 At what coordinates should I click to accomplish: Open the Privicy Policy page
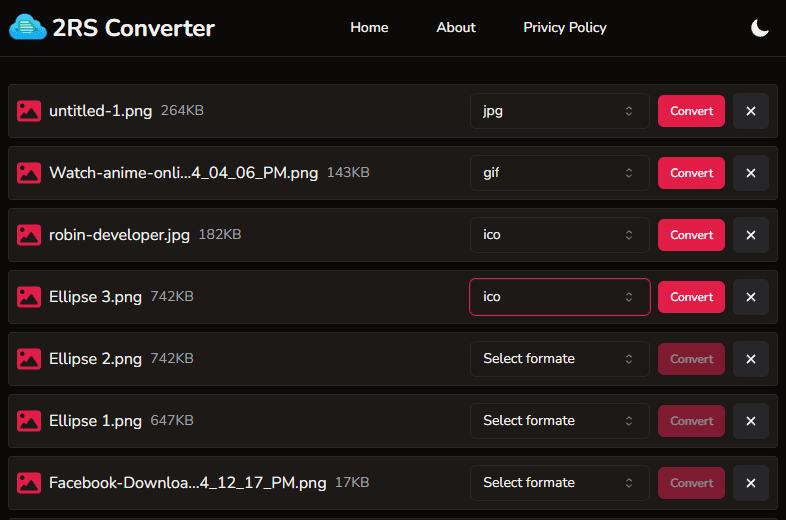coord(564,28)
